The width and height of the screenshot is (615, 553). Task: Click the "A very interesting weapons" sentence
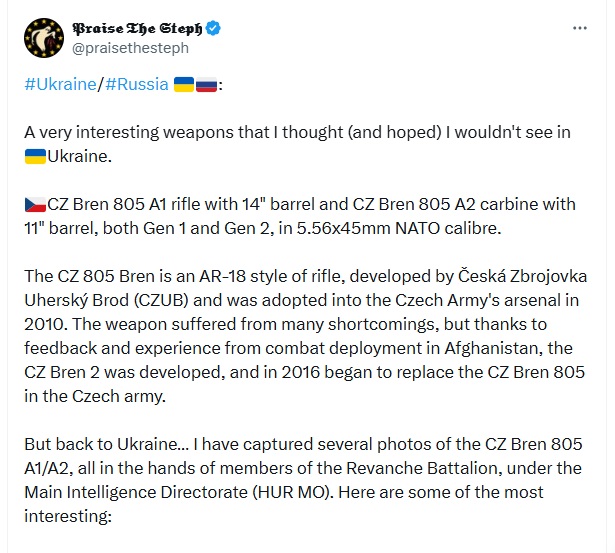pyautogui.click(x=297, y=144)
